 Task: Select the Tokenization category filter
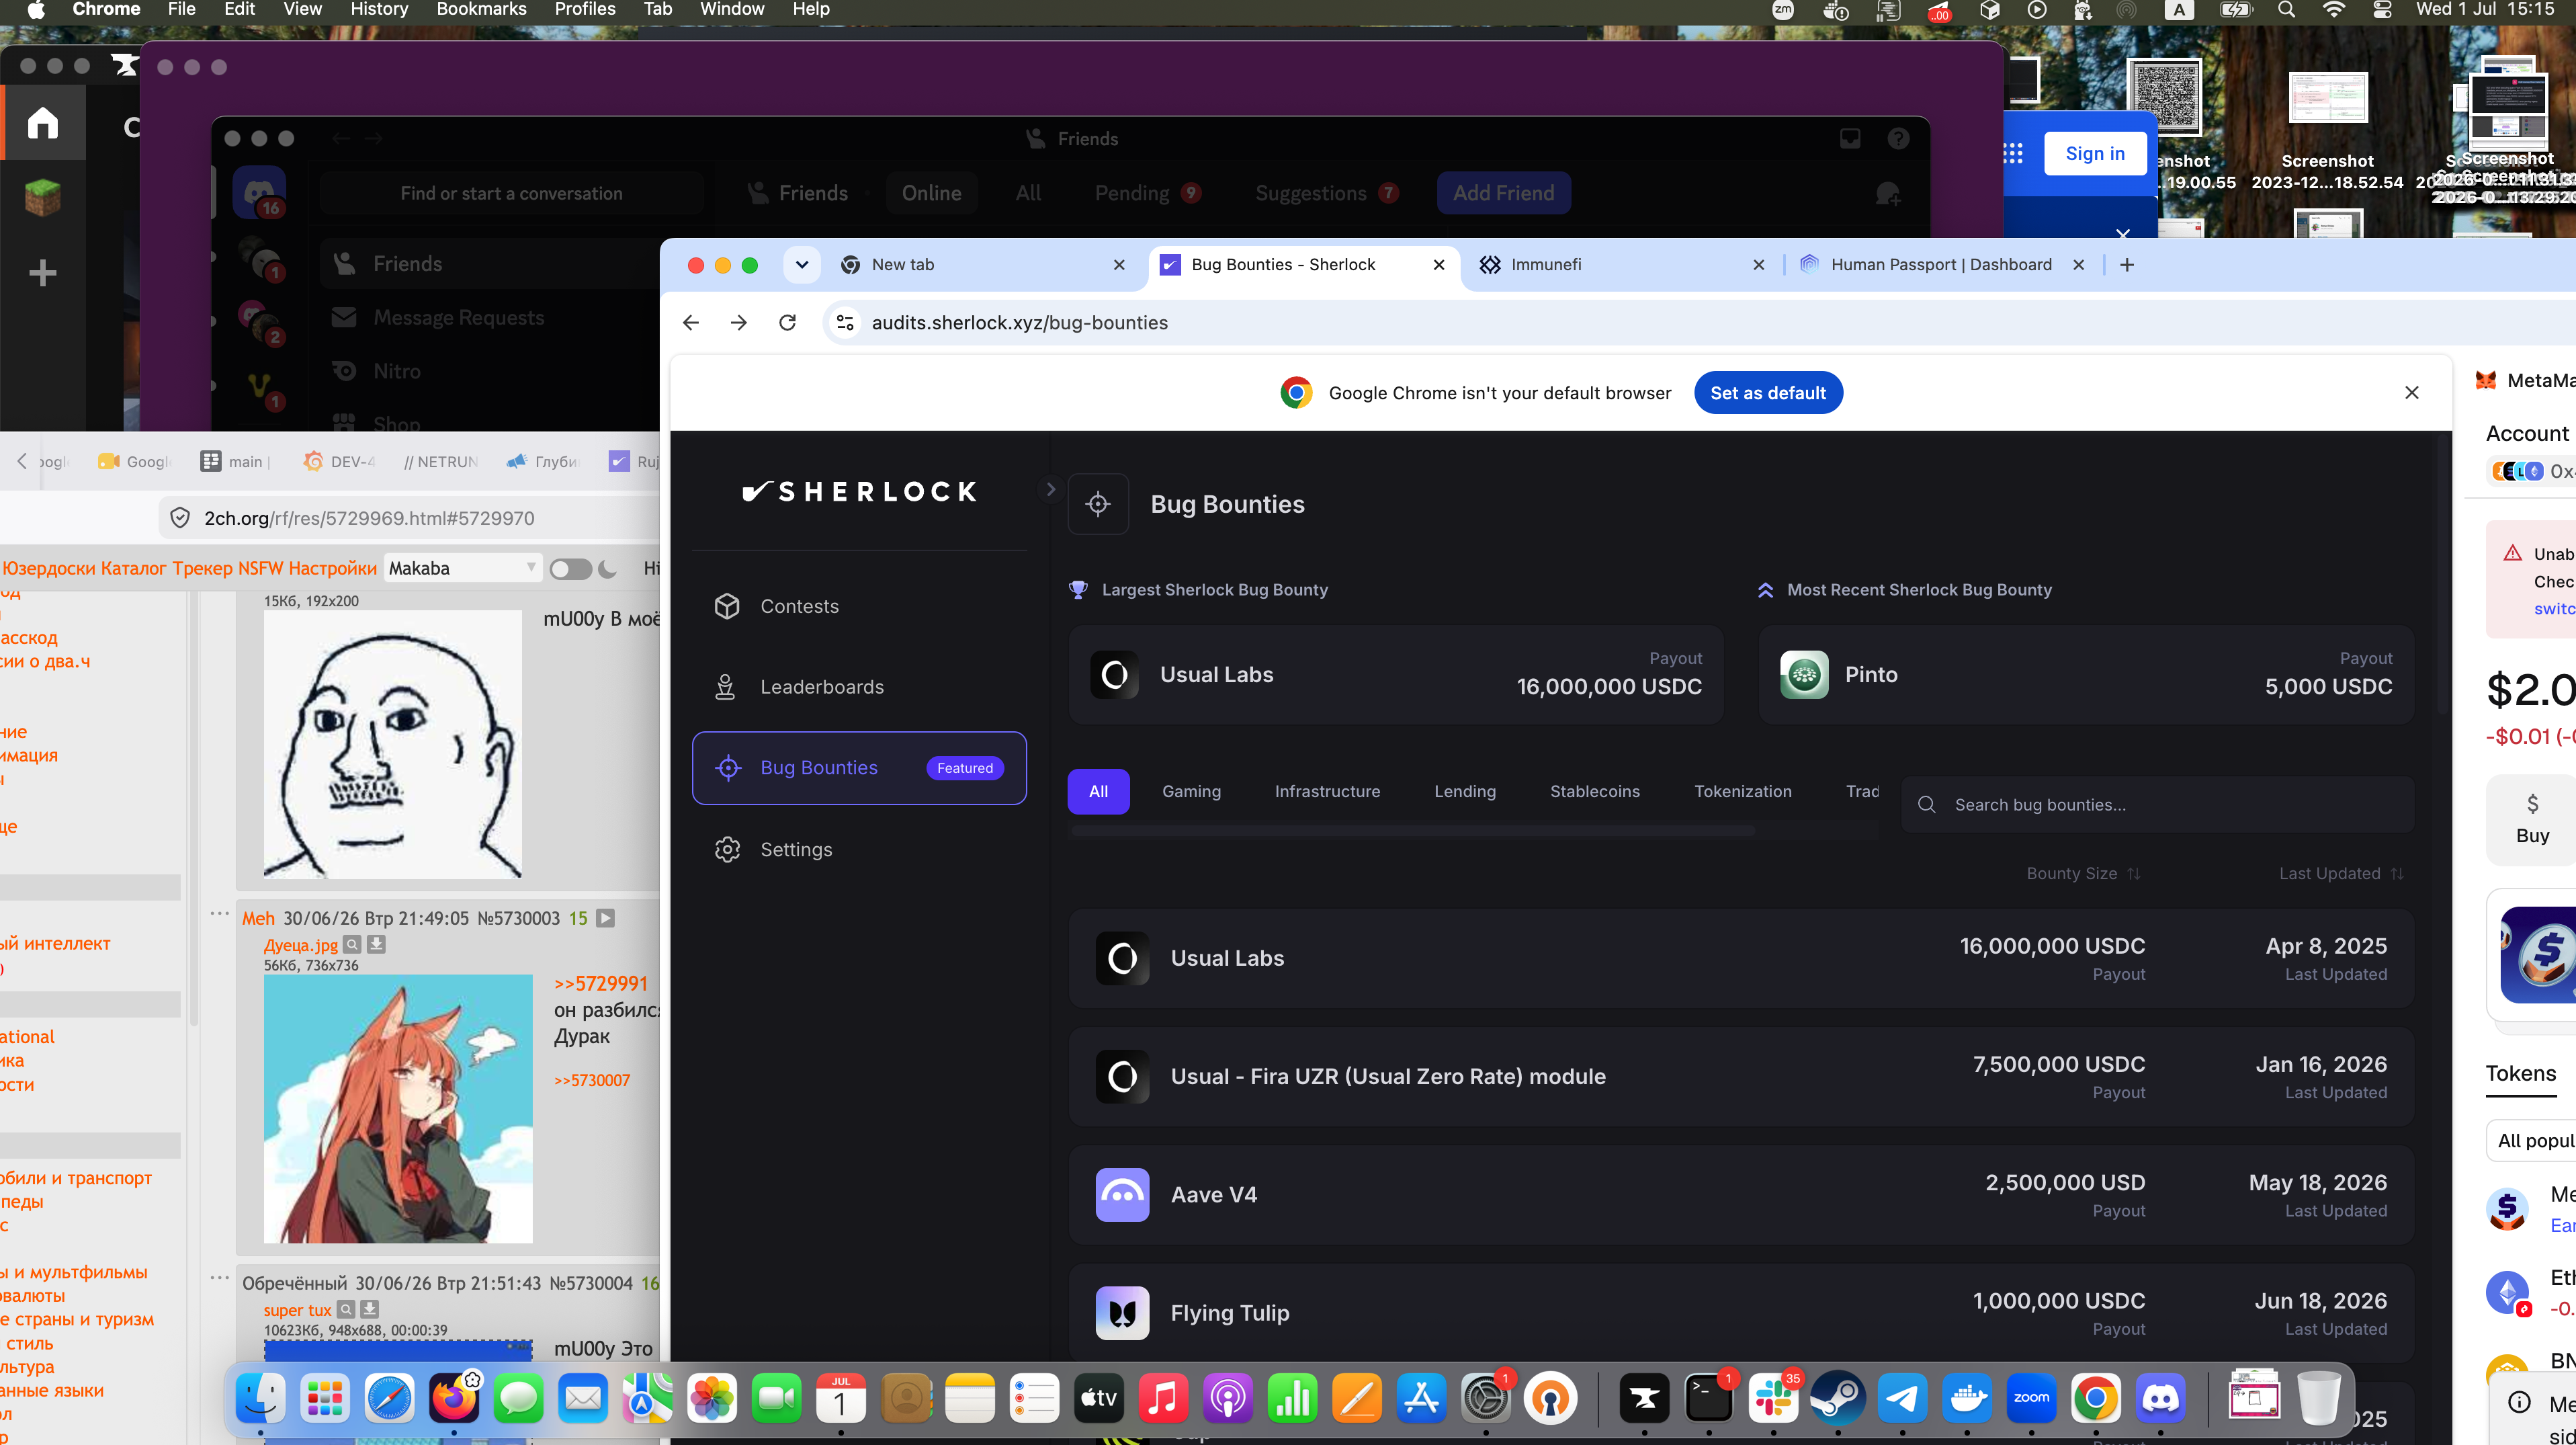(x=1742, y=791)
